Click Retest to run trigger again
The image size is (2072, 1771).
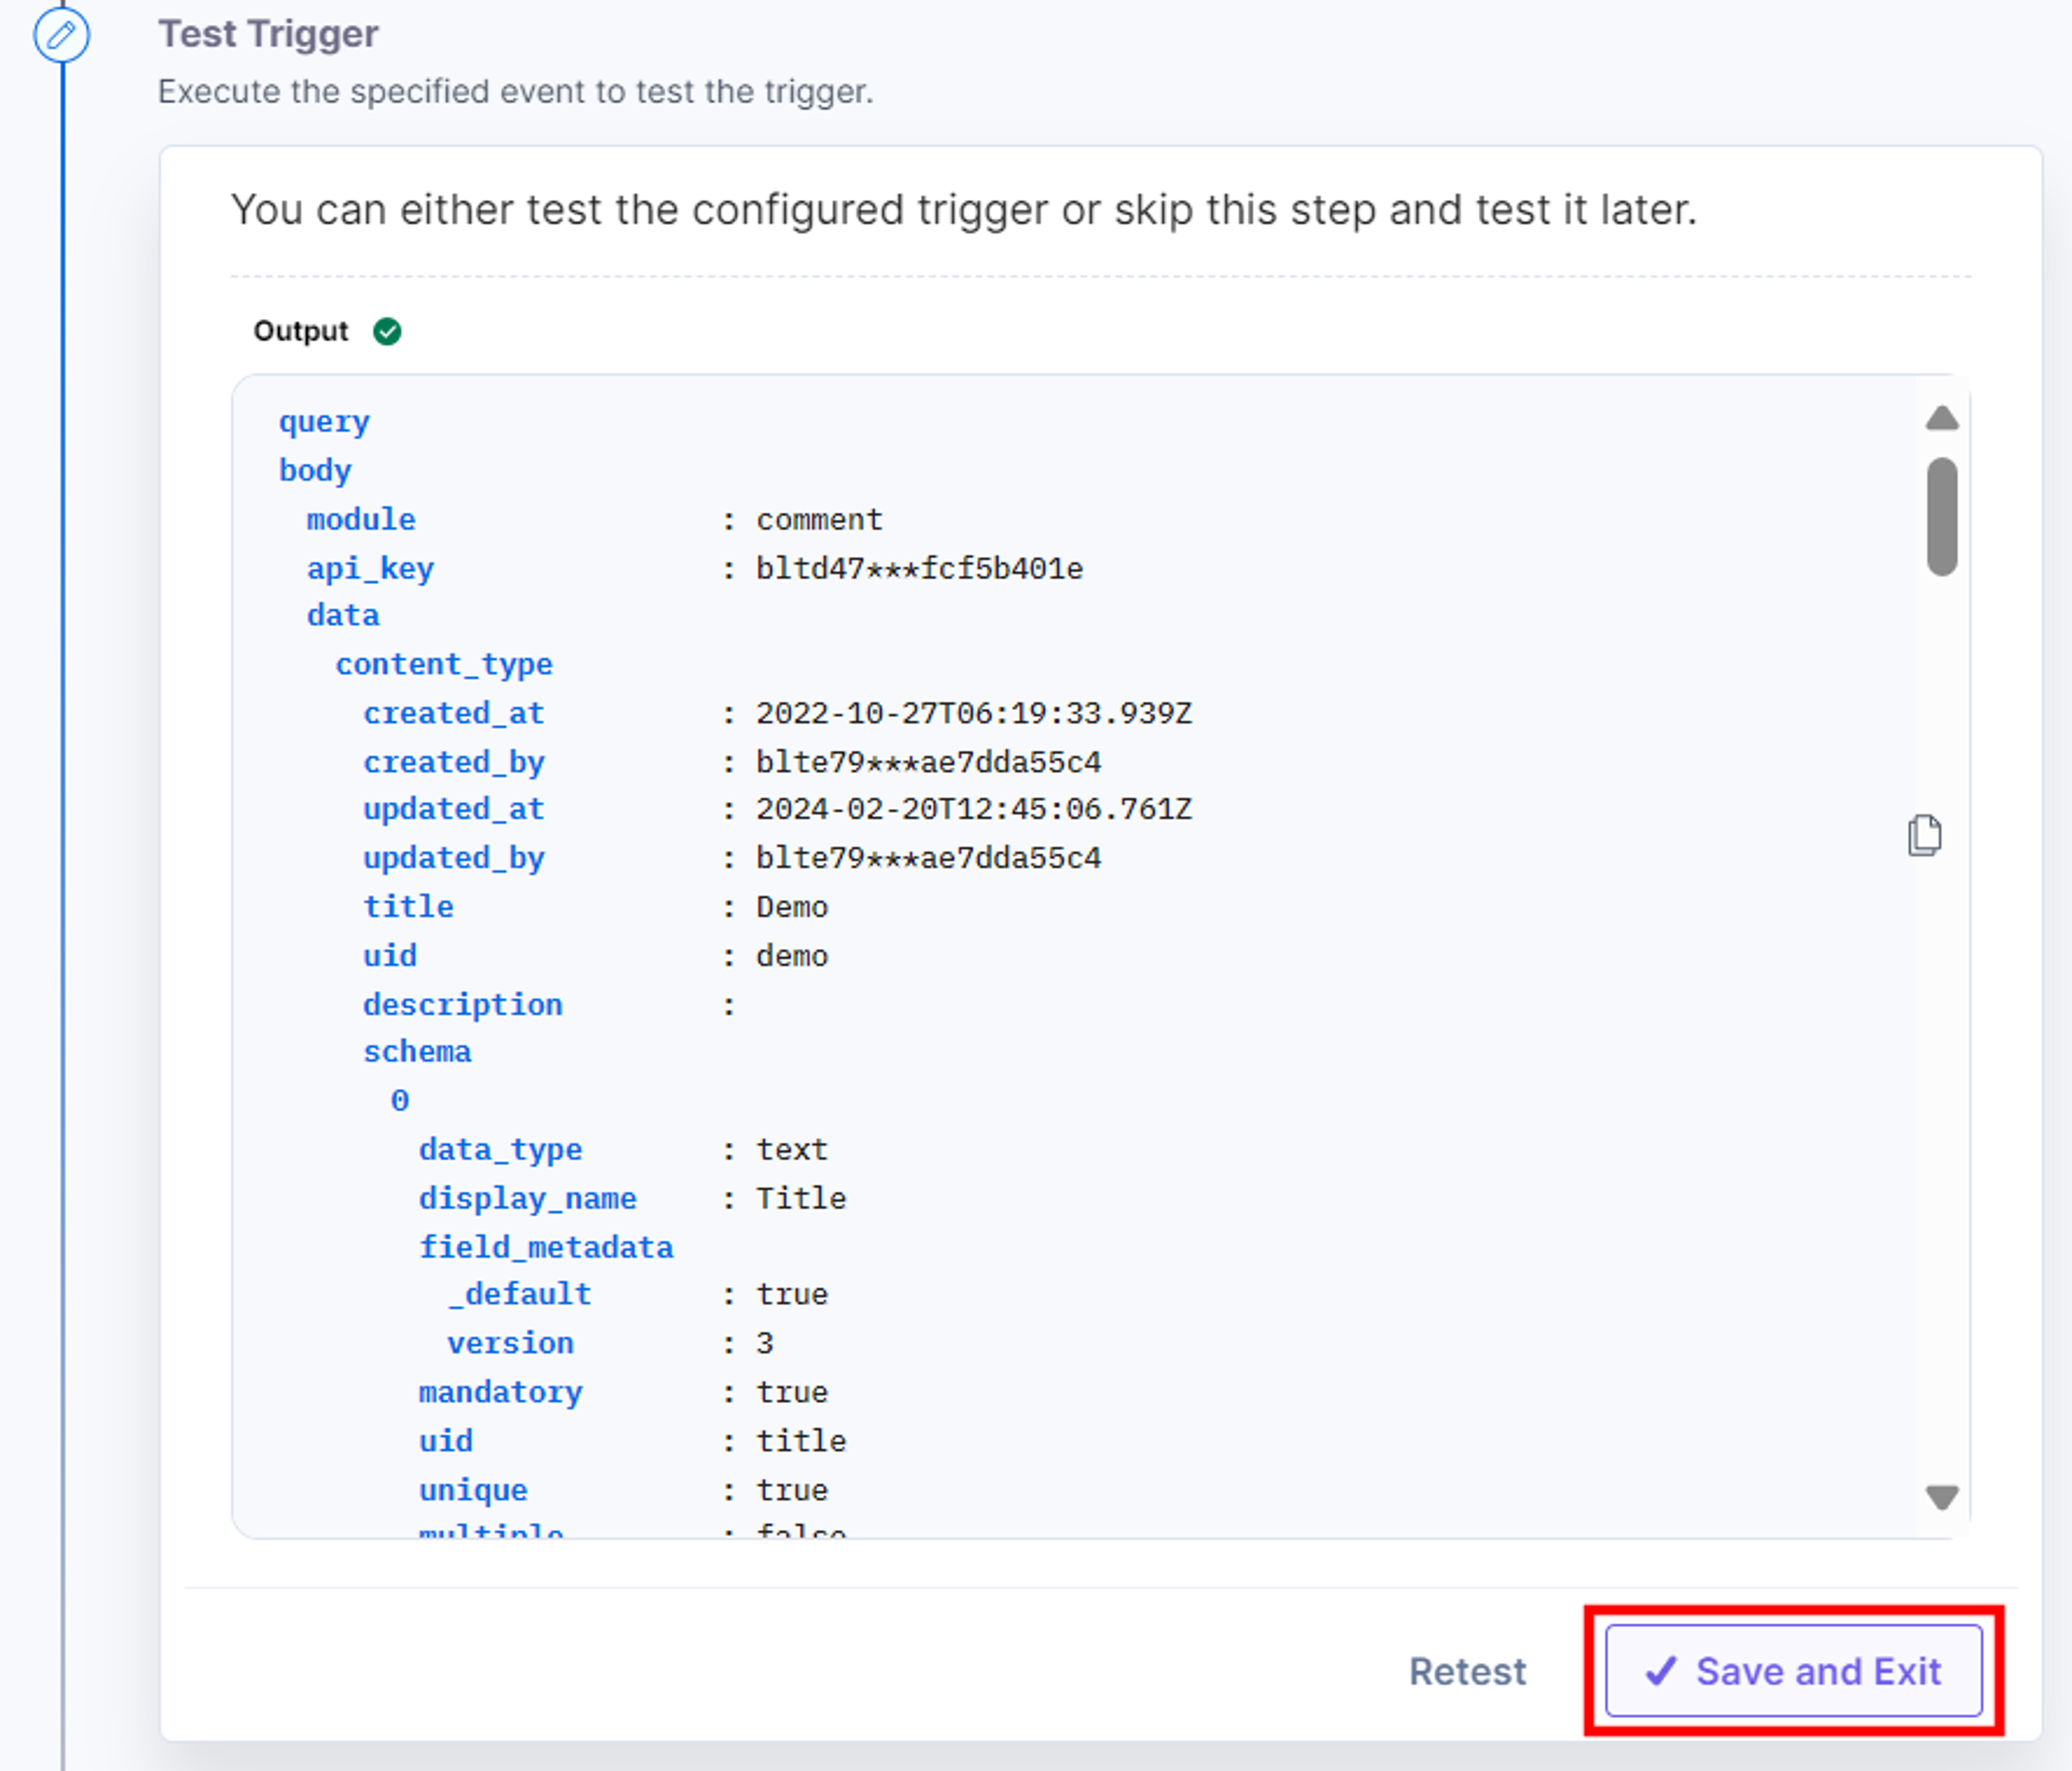click(x=1467, y=1671)
